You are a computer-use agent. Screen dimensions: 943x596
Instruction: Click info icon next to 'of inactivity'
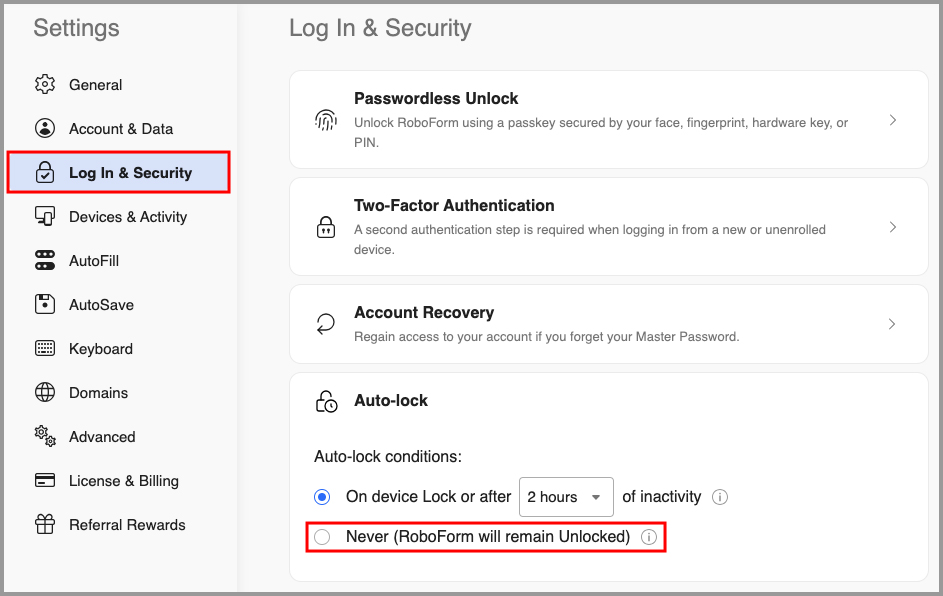720,497
